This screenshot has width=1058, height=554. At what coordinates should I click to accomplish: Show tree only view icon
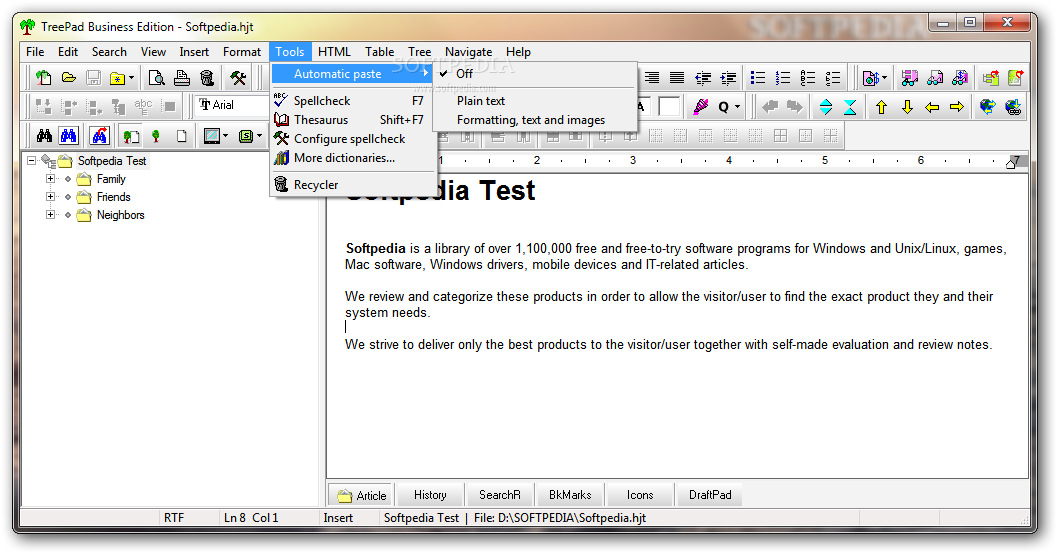tap(156, 136)
